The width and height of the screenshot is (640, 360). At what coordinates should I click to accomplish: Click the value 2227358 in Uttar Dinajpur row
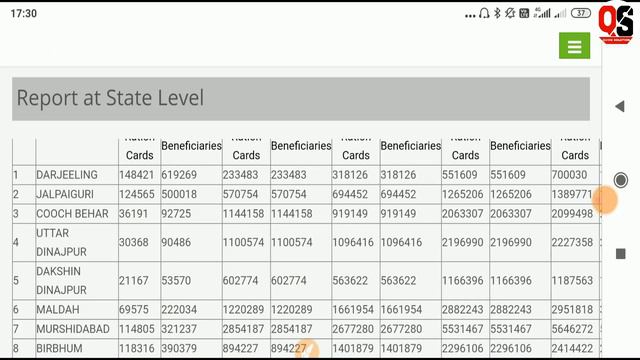pyautogui.click(x=572, y=242)
